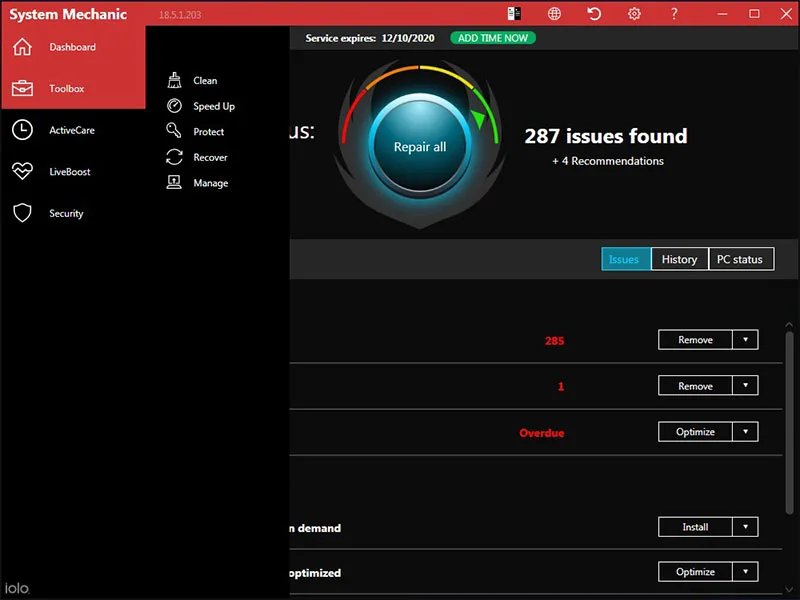Click the Speed Up gauge icon

click(174, 106)
